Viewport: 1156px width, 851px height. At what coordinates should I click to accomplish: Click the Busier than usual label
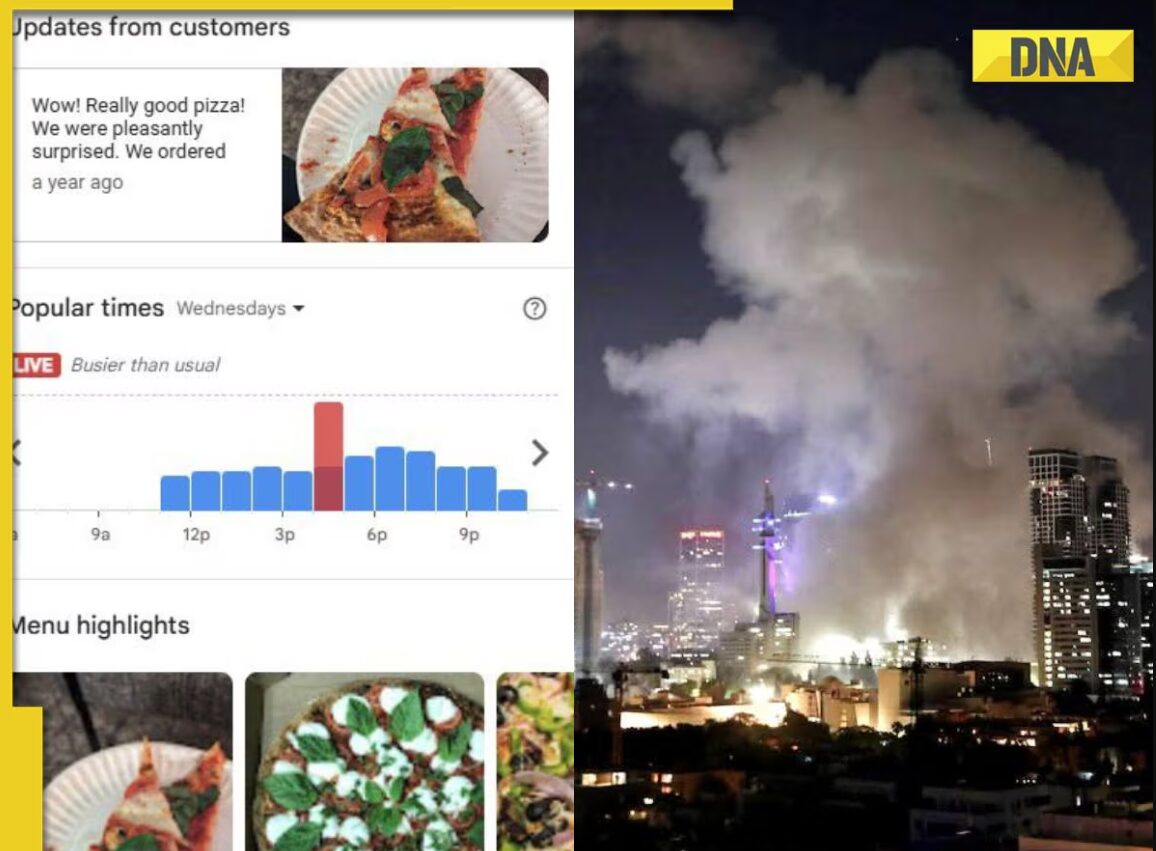[x=145, y=365]
